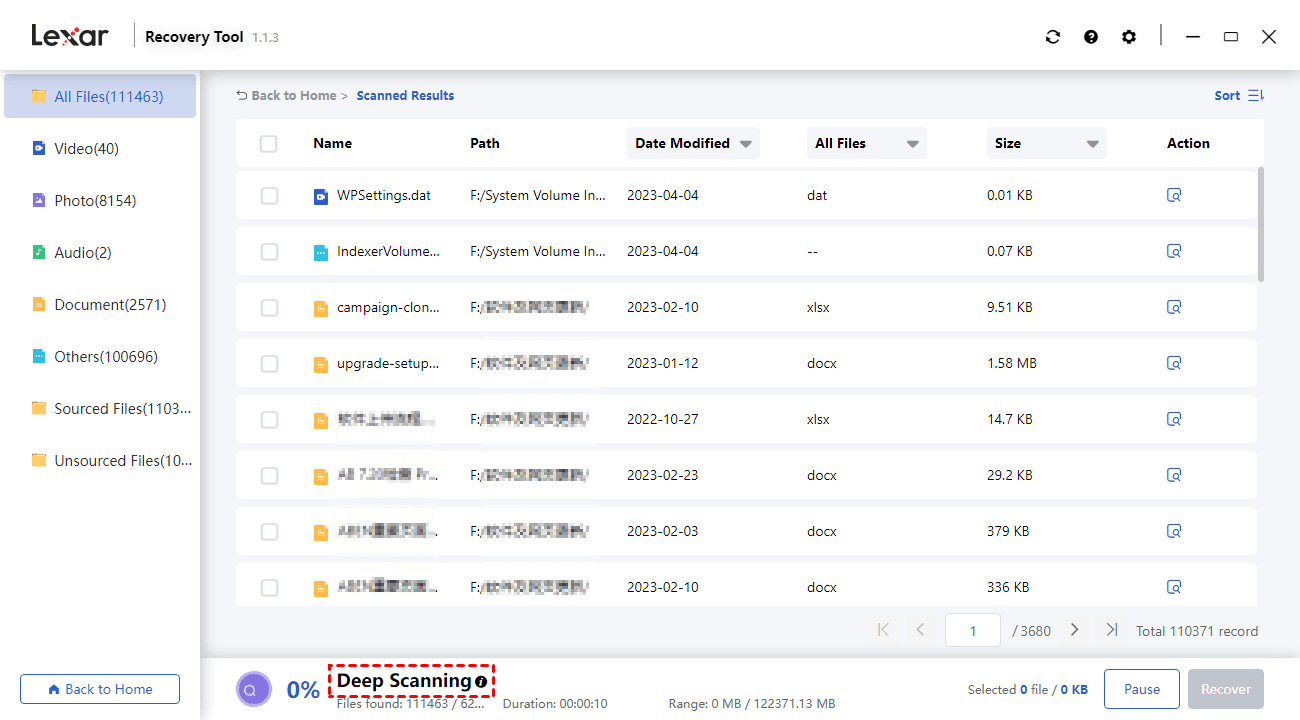The image size is (1300, 720).
Task: Click the page number input field
Action: pyautogui.click(x=972, y=631)
